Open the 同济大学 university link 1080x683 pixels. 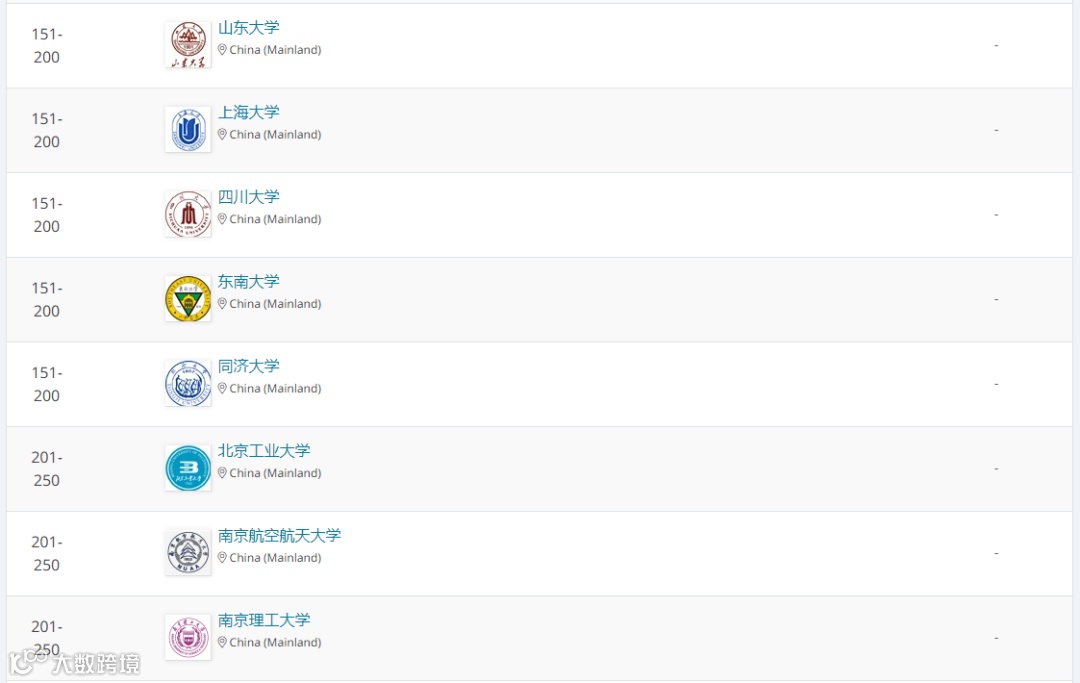pos(249,366)
